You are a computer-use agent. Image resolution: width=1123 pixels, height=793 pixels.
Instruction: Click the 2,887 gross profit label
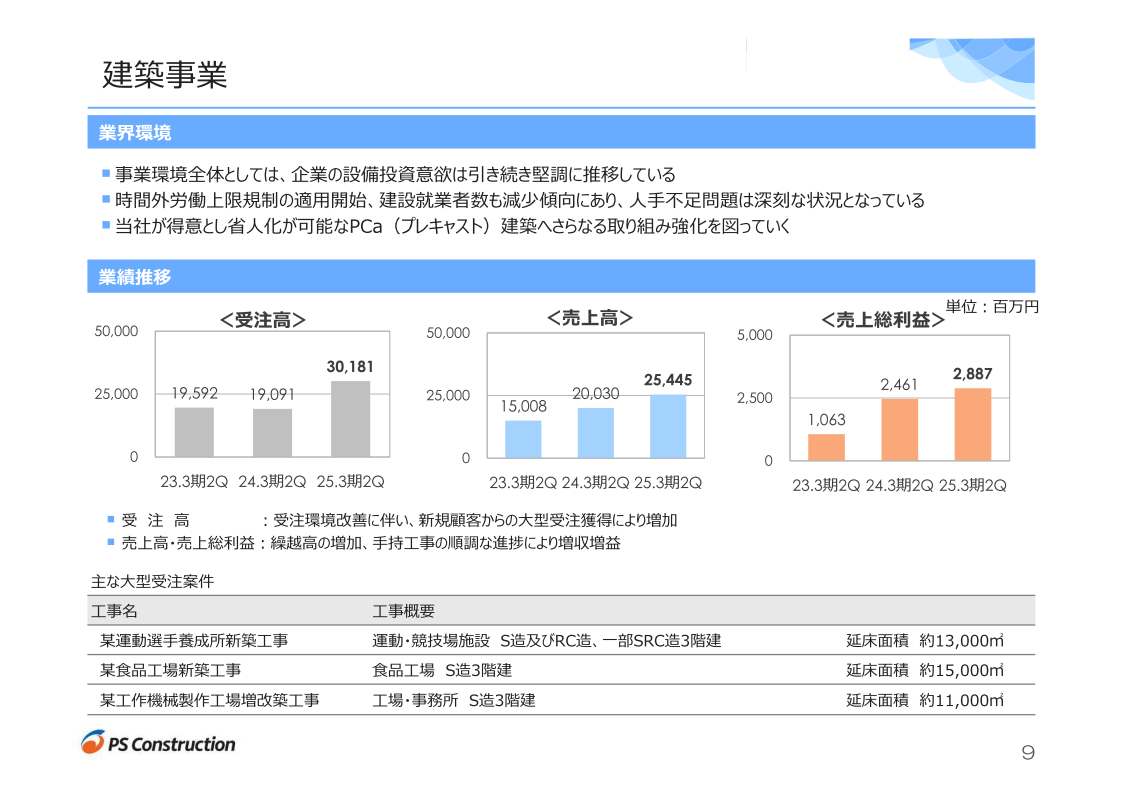tap(973, 374)
